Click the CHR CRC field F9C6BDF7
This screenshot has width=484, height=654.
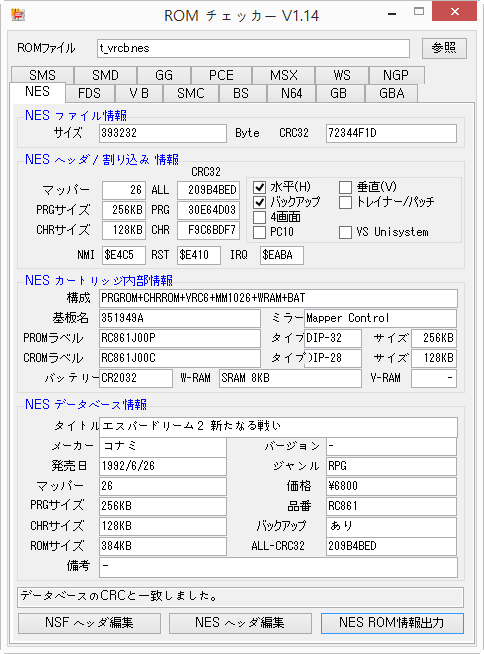pyautogui.click(x=208, y=230)
